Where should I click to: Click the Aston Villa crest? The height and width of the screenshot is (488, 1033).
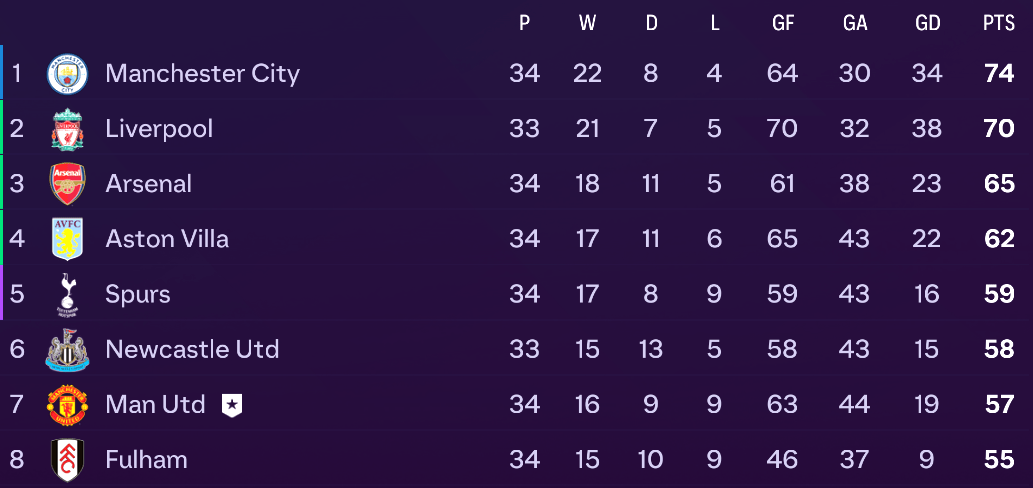coord(67,238)
